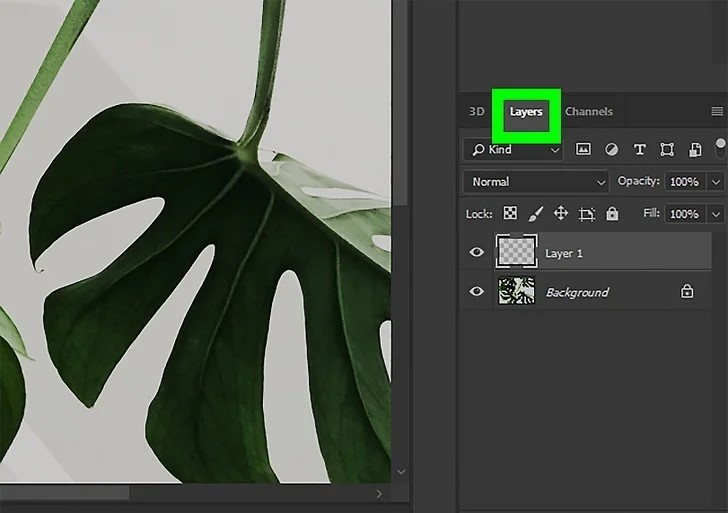Open the Kind filter dropdown

click(513, 150)
